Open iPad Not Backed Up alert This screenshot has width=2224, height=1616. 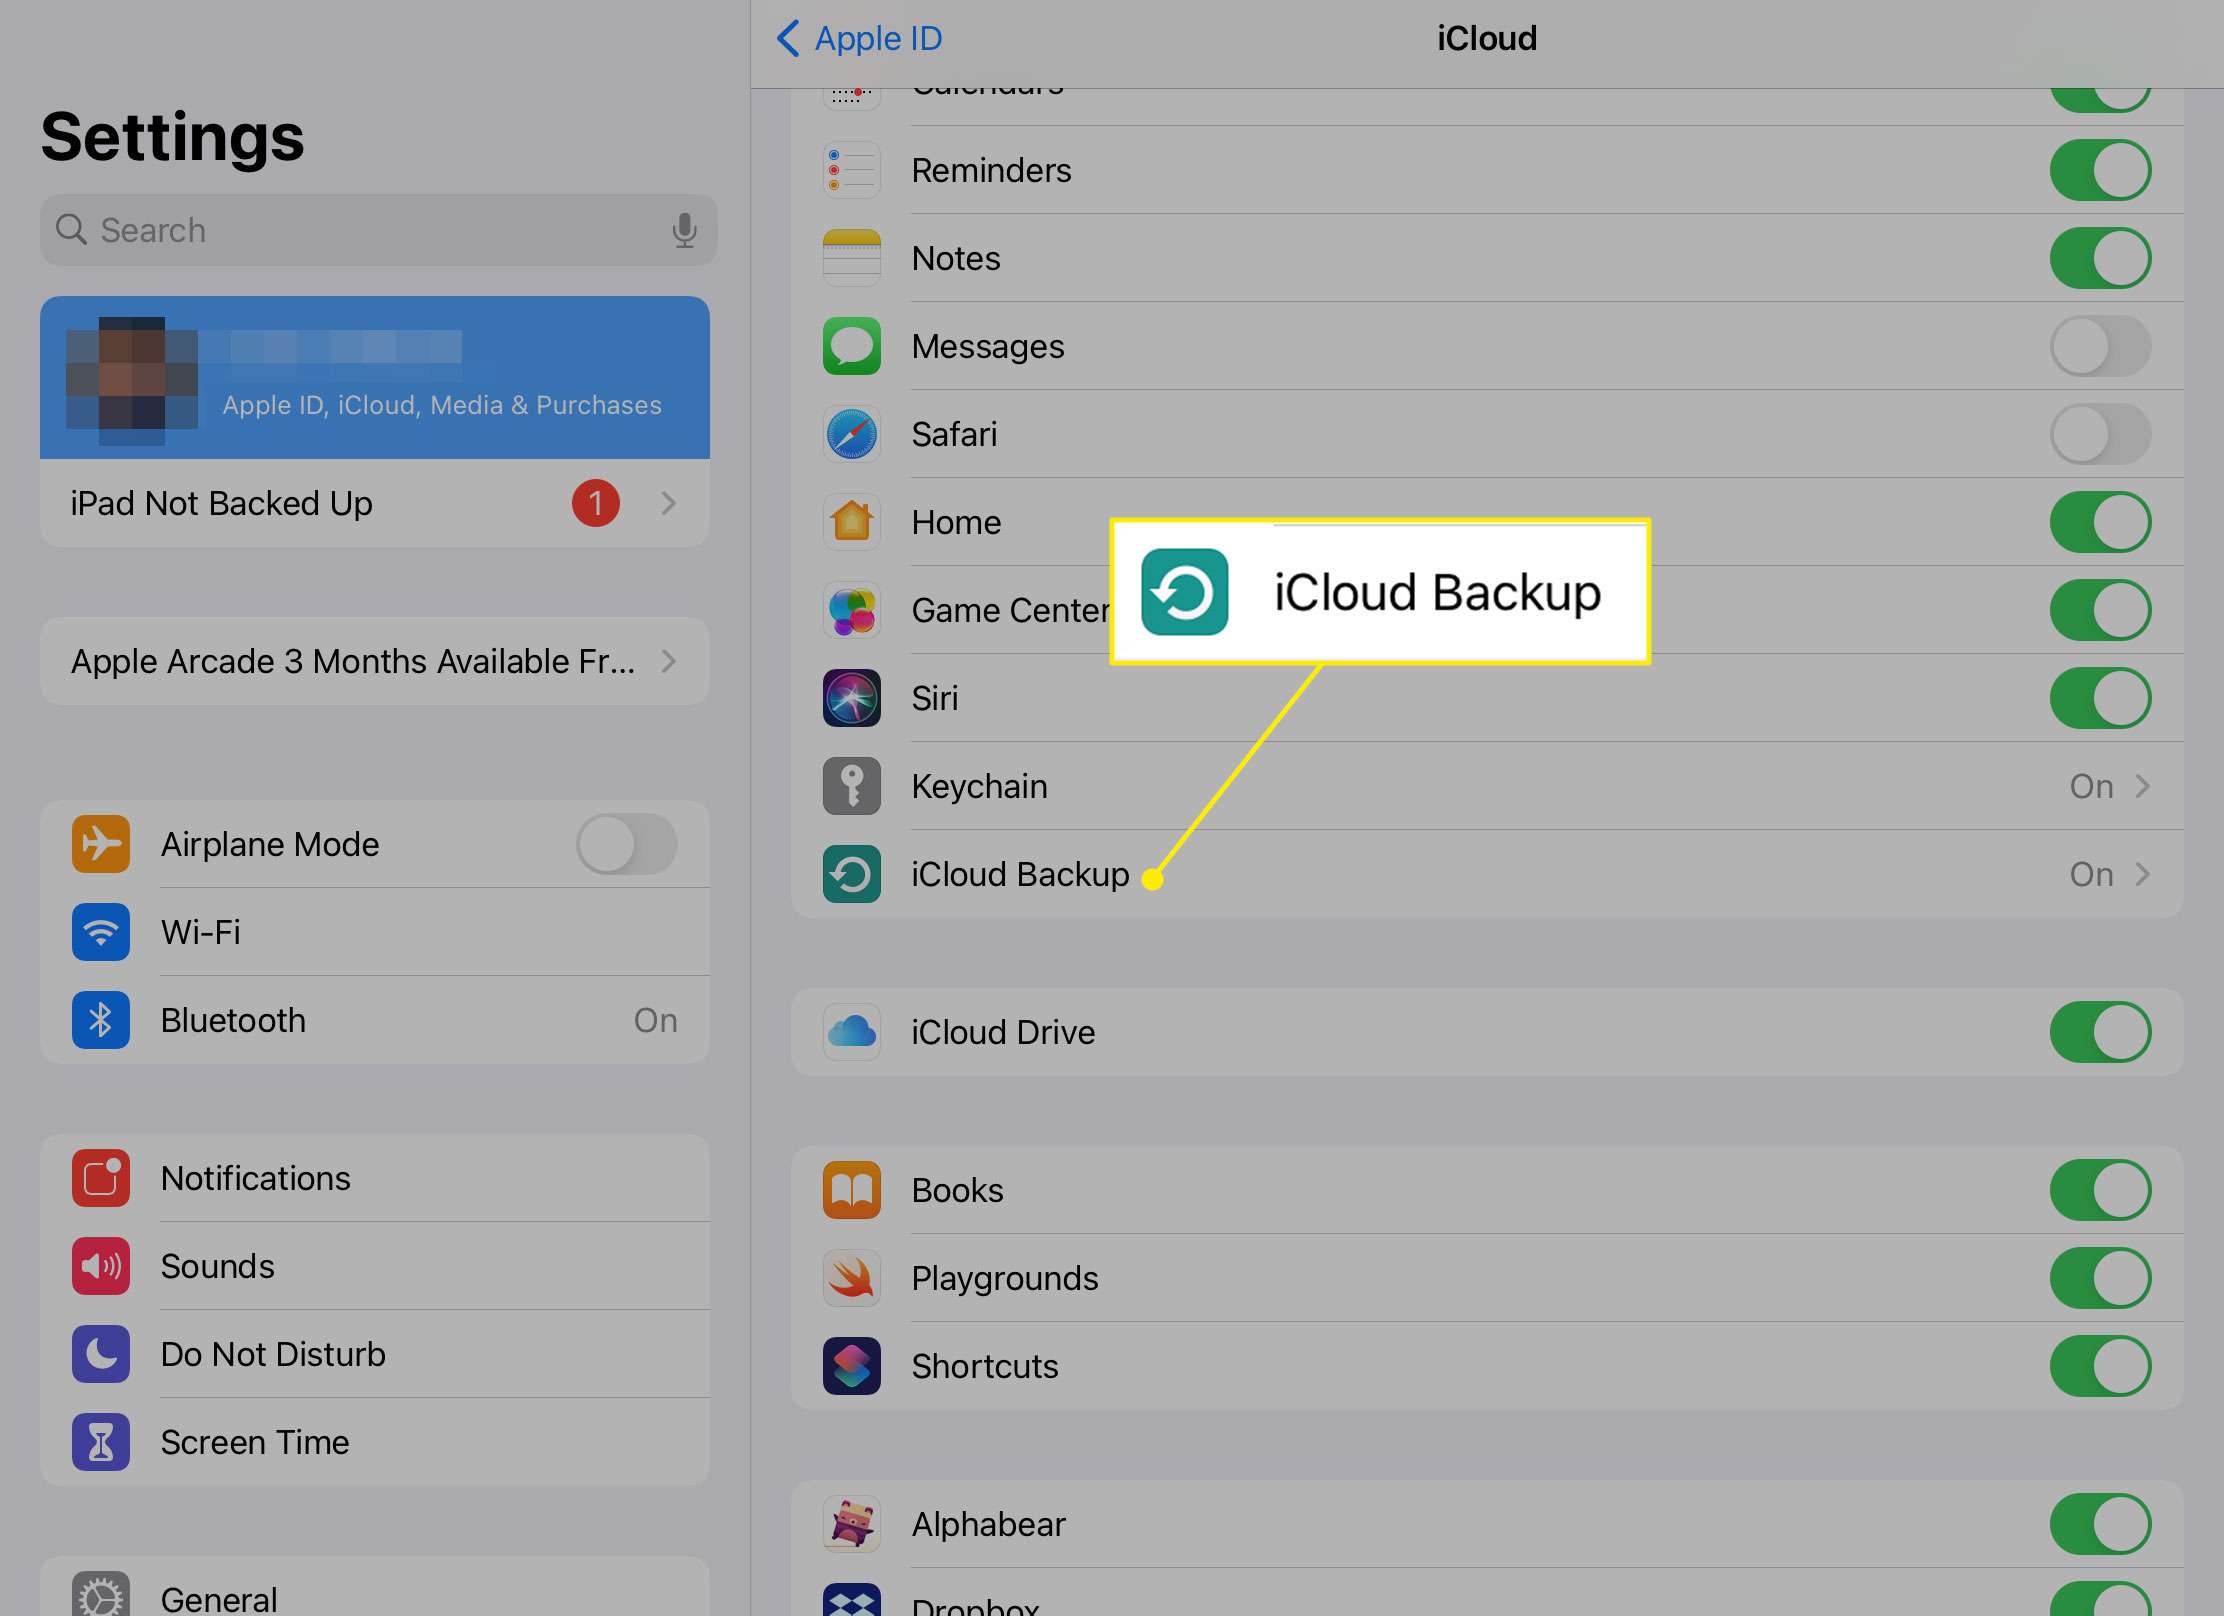pos(373,502)
